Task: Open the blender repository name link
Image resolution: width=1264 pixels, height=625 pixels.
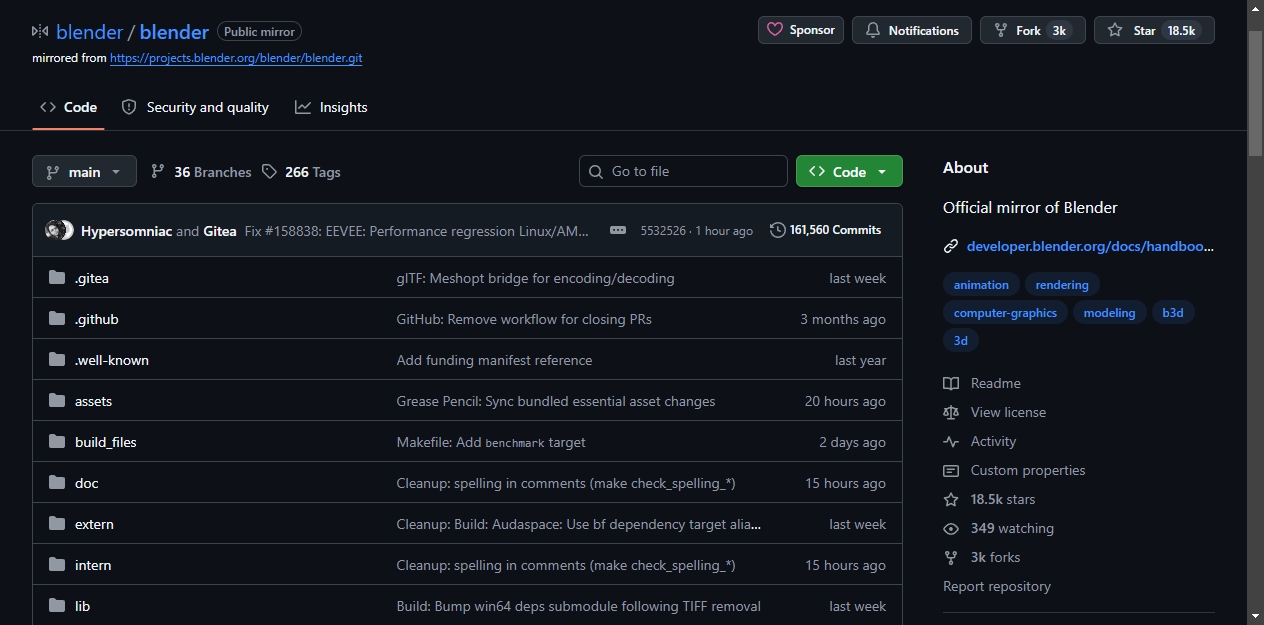Action: tap(174, 31)
